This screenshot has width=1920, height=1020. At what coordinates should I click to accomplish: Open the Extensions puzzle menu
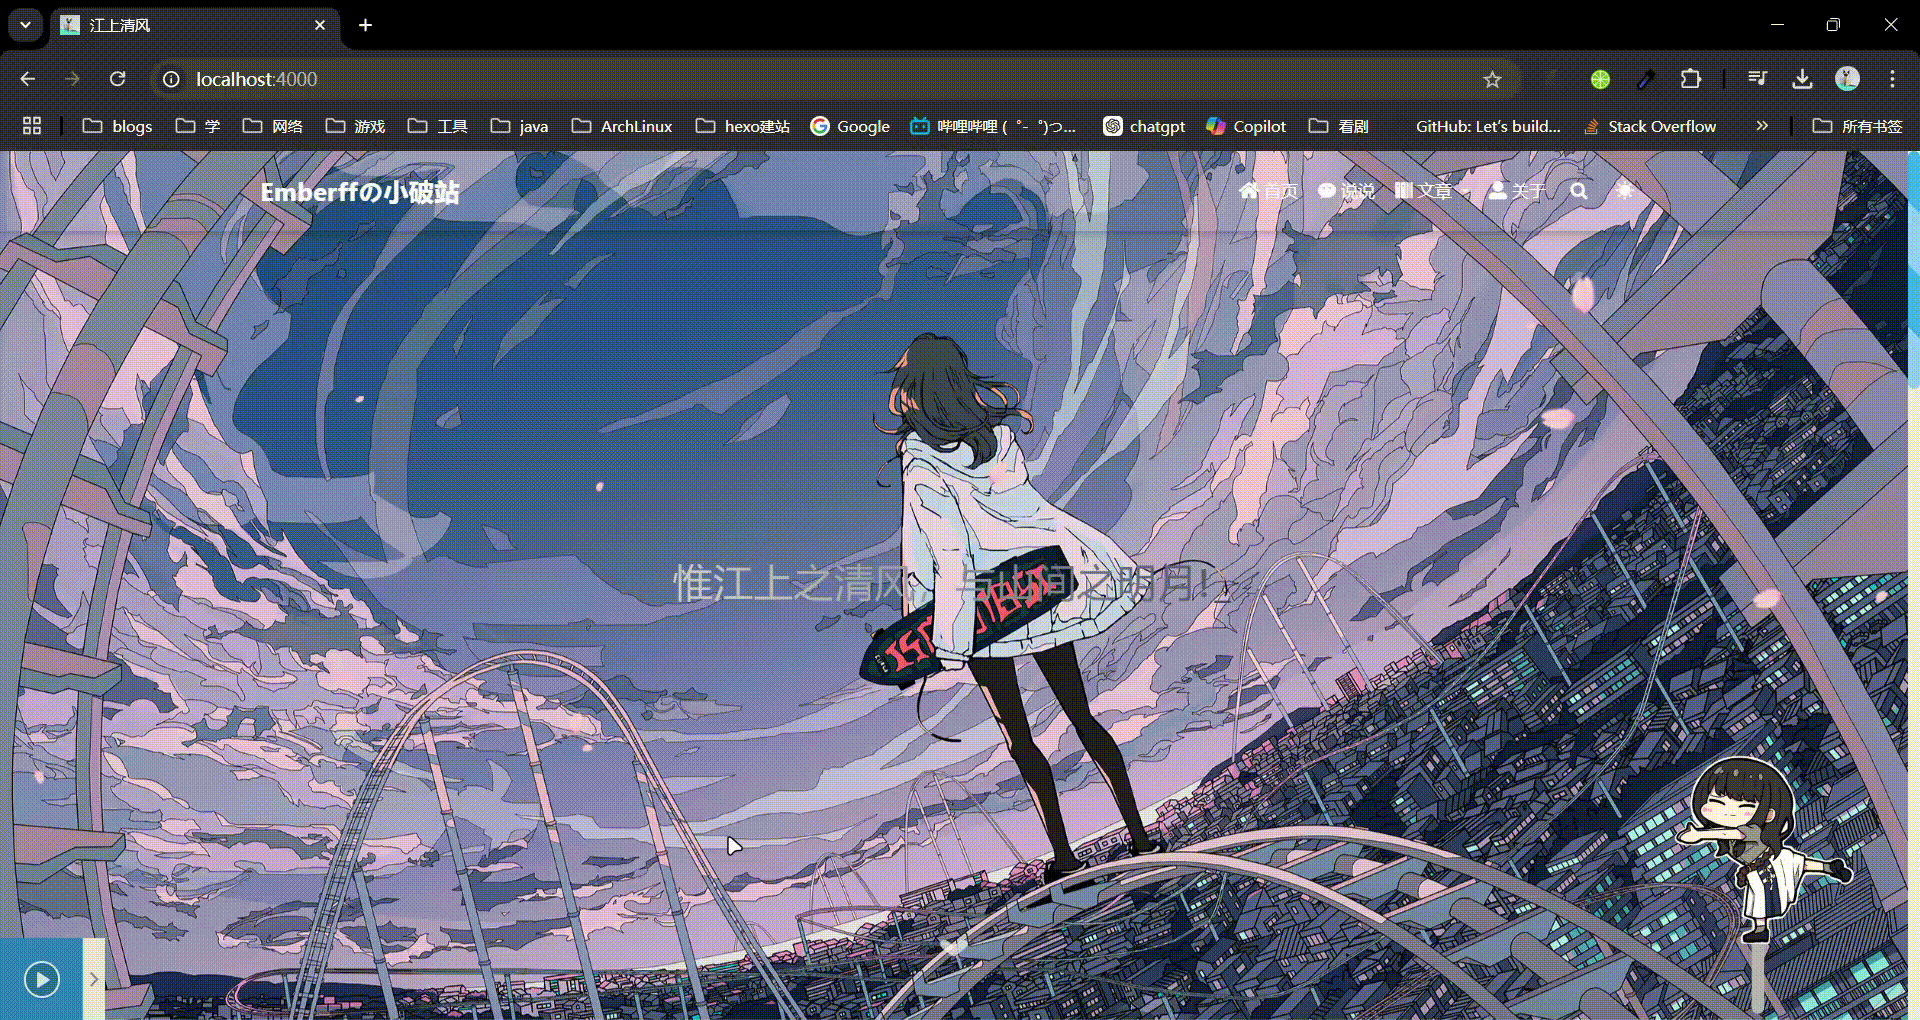tap(1691, 79)
